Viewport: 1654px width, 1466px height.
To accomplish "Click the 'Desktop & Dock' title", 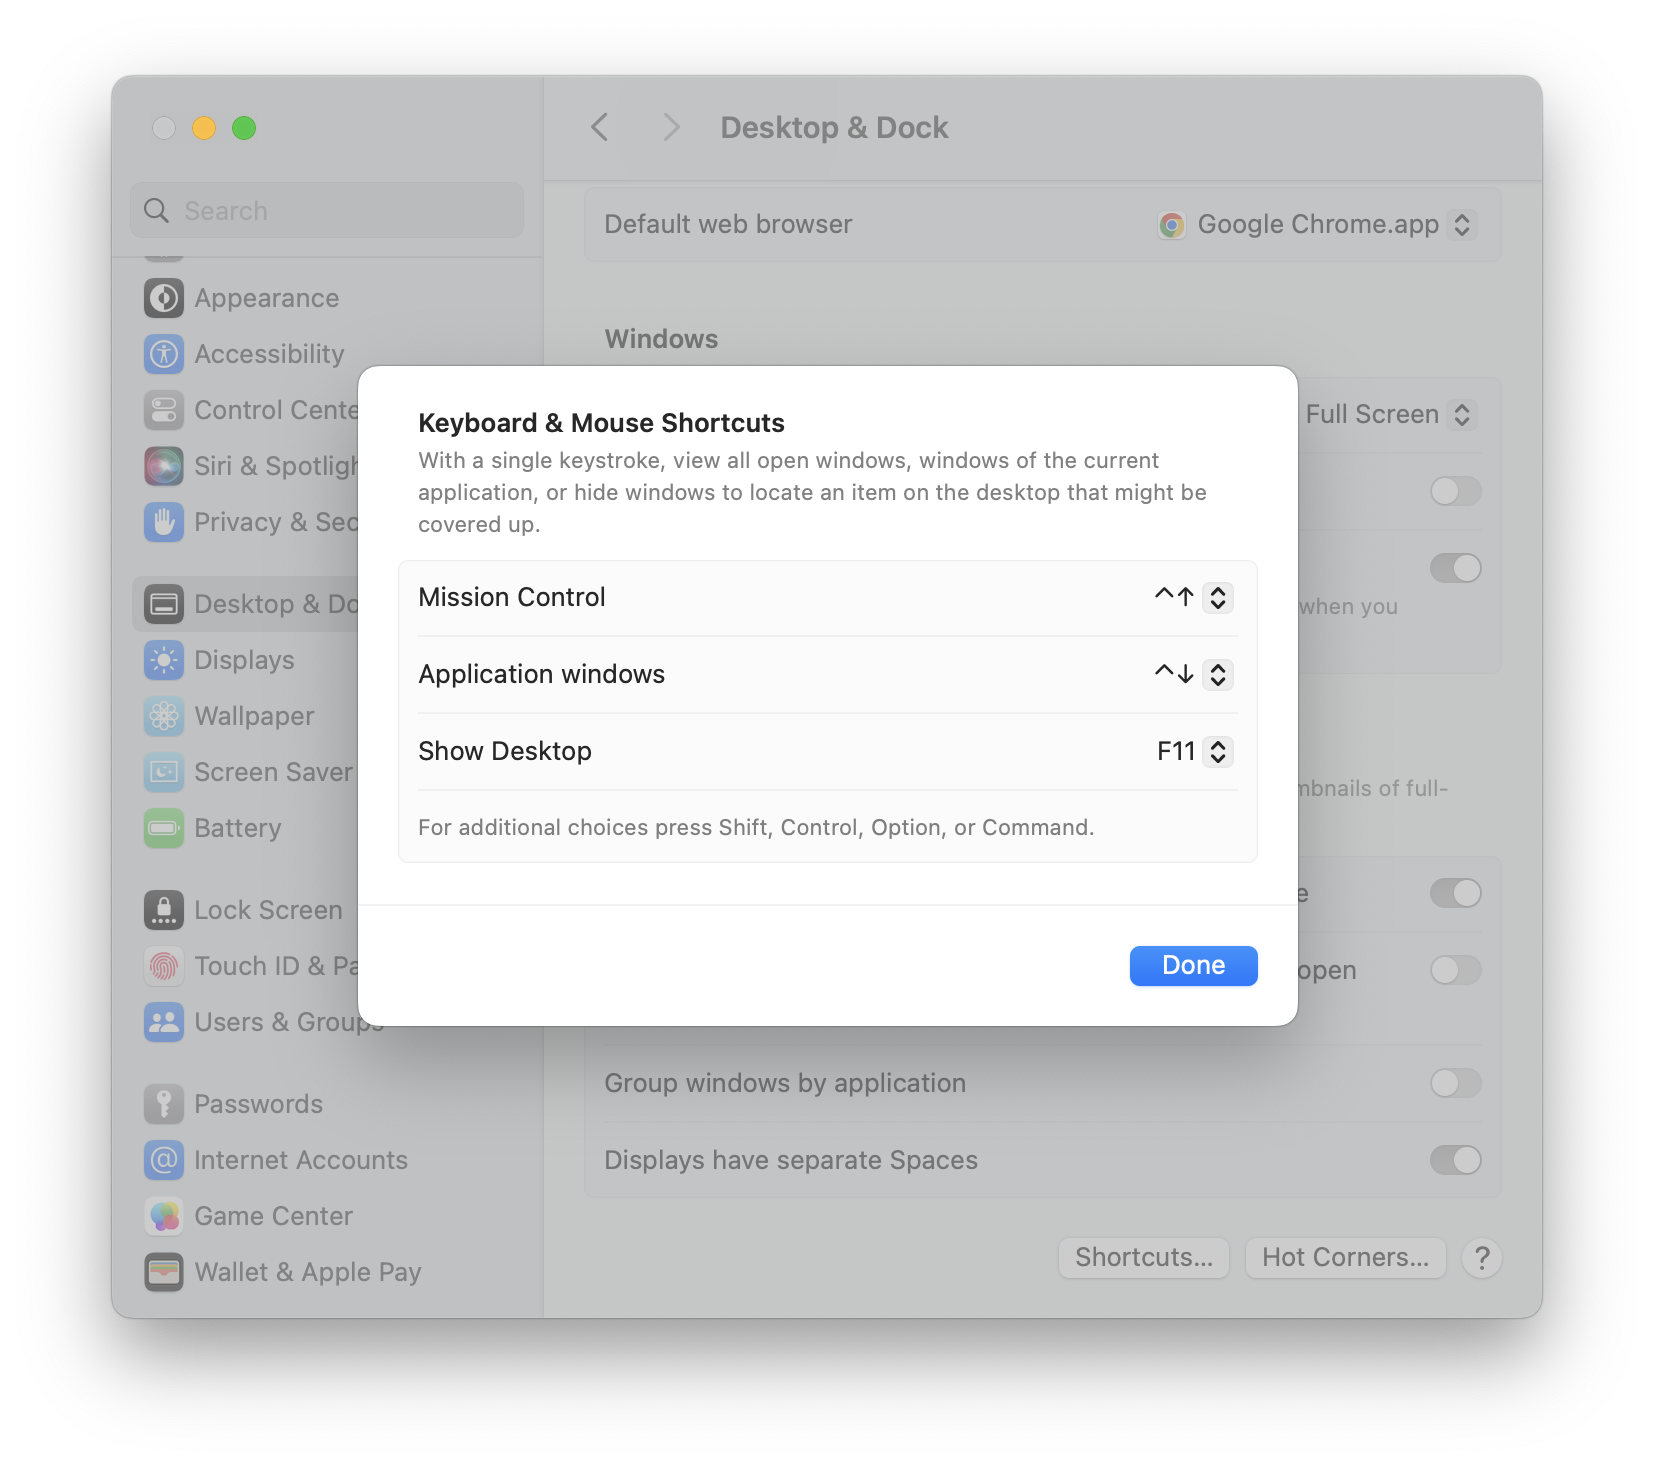I will (834, 128).
